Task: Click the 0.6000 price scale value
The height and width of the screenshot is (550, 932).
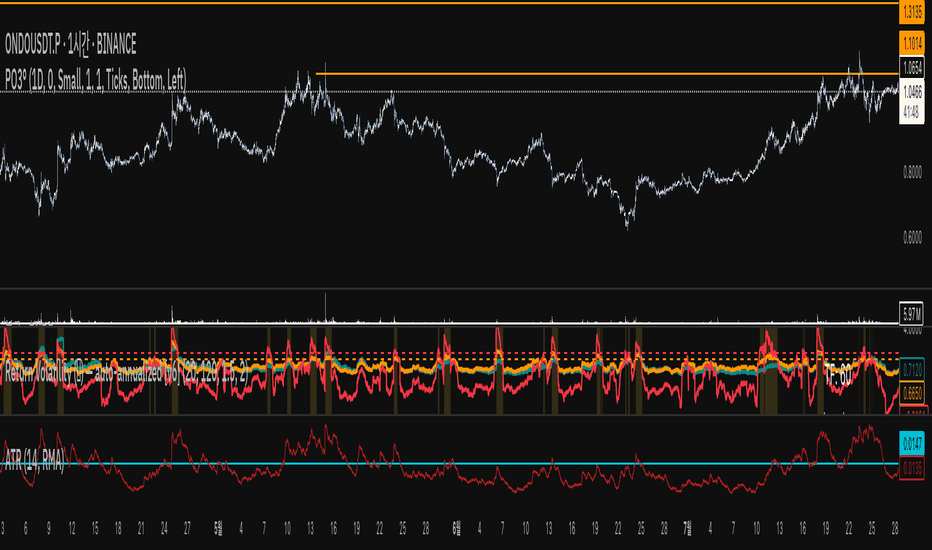Action: coord(912,237)
